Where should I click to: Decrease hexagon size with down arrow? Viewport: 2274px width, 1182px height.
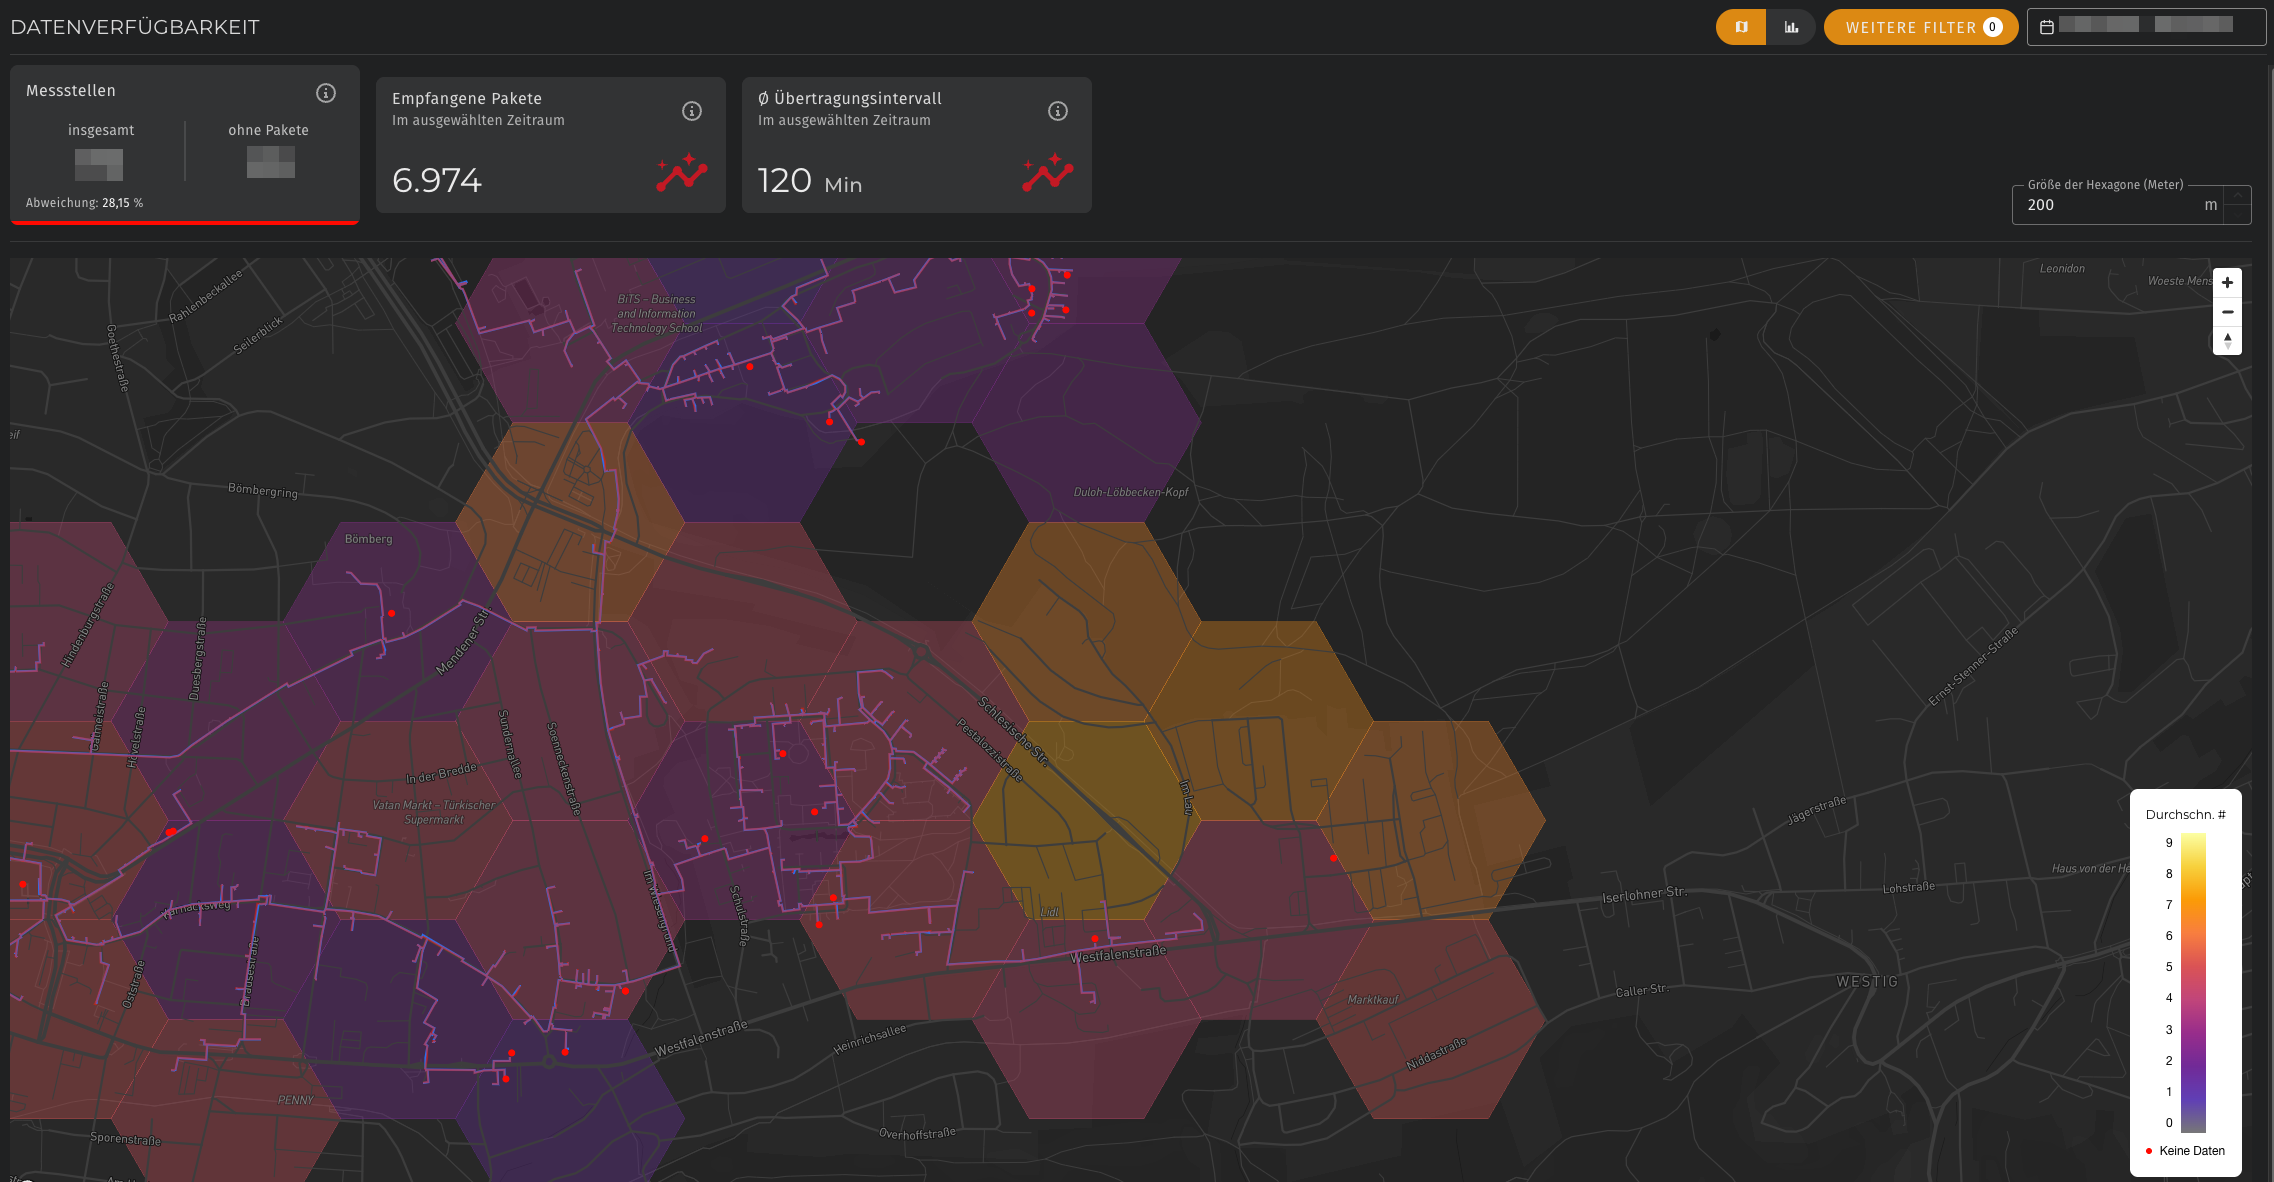2237,214
